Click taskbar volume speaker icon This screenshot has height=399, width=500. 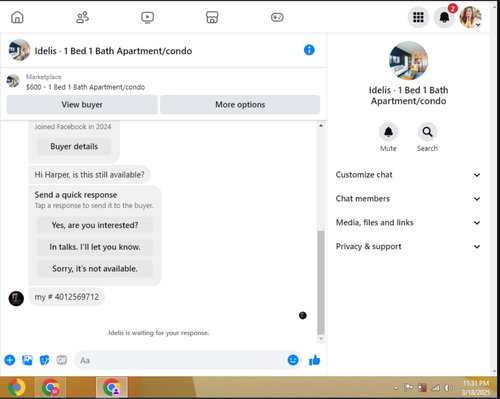coord(448,388)
